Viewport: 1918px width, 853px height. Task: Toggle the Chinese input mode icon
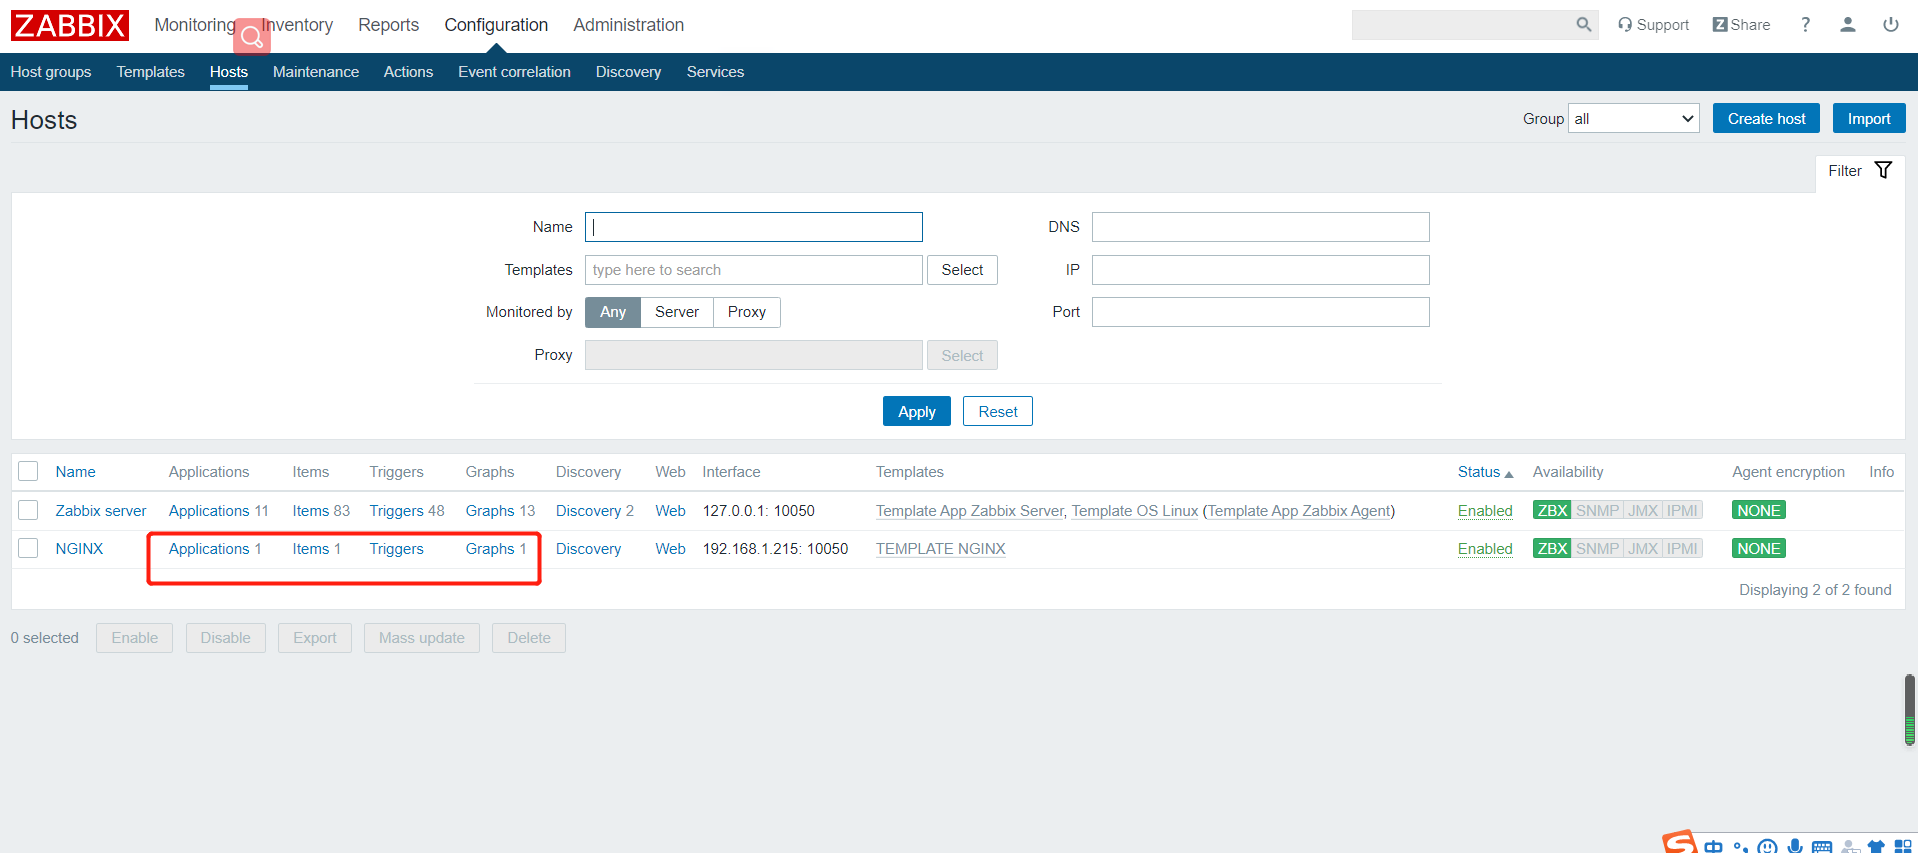point(1714,846)
